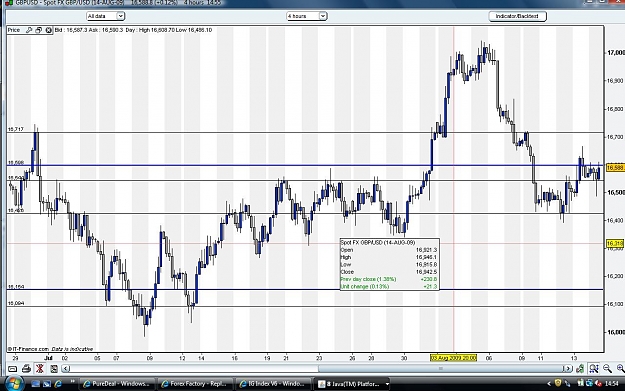Screen dimensions: 625x391
Task: Switch to Forex Factory window in taskbar
Action: pos(195,384)
